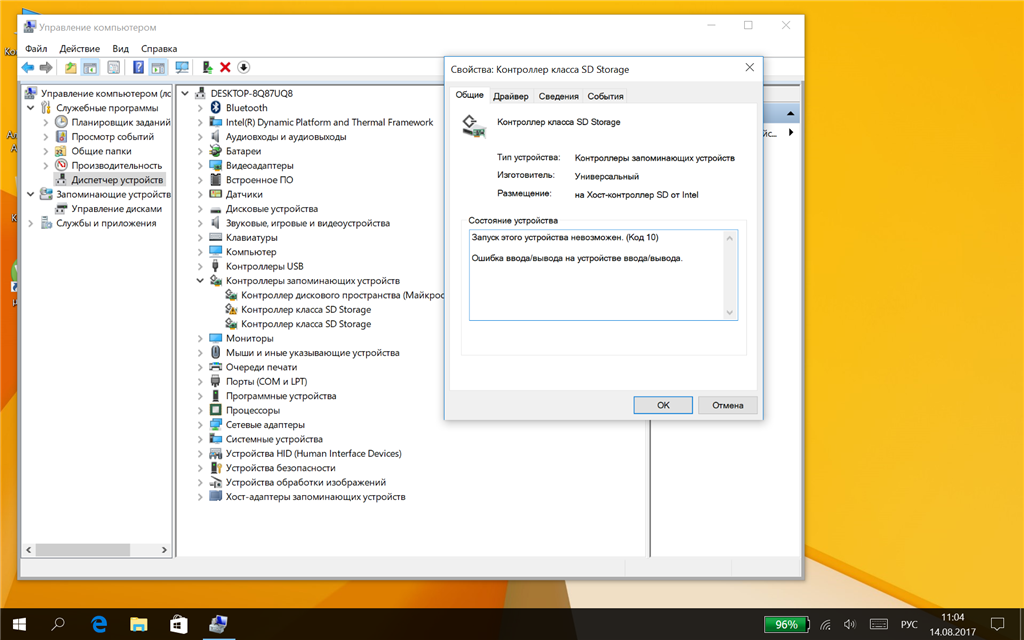This screenshot has width=1024, height=640.
Task: Open the Windows Start button
Action: 19,624
